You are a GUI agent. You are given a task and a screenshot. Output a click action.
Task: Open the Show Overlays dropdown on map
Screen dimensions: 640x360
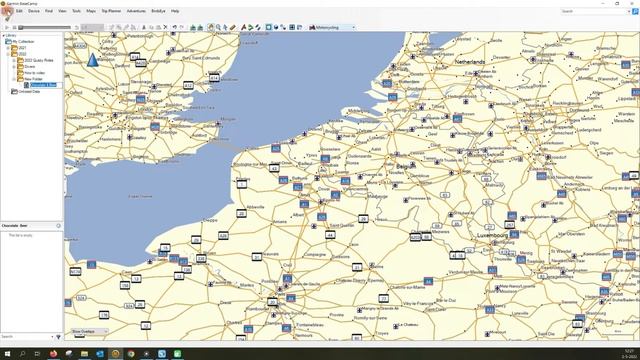point(90,331)
